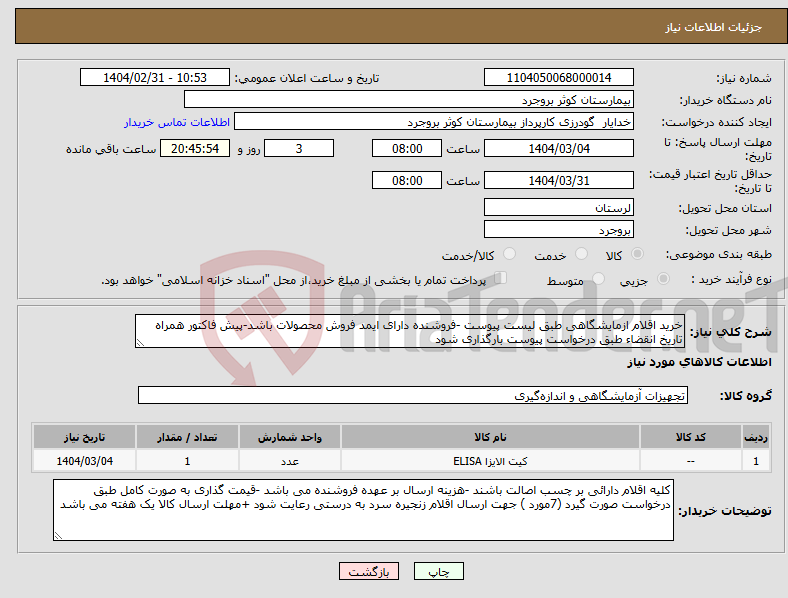Click the price validity date 1404/03/31 field
788x598 pixels.
tap(558, 180)
